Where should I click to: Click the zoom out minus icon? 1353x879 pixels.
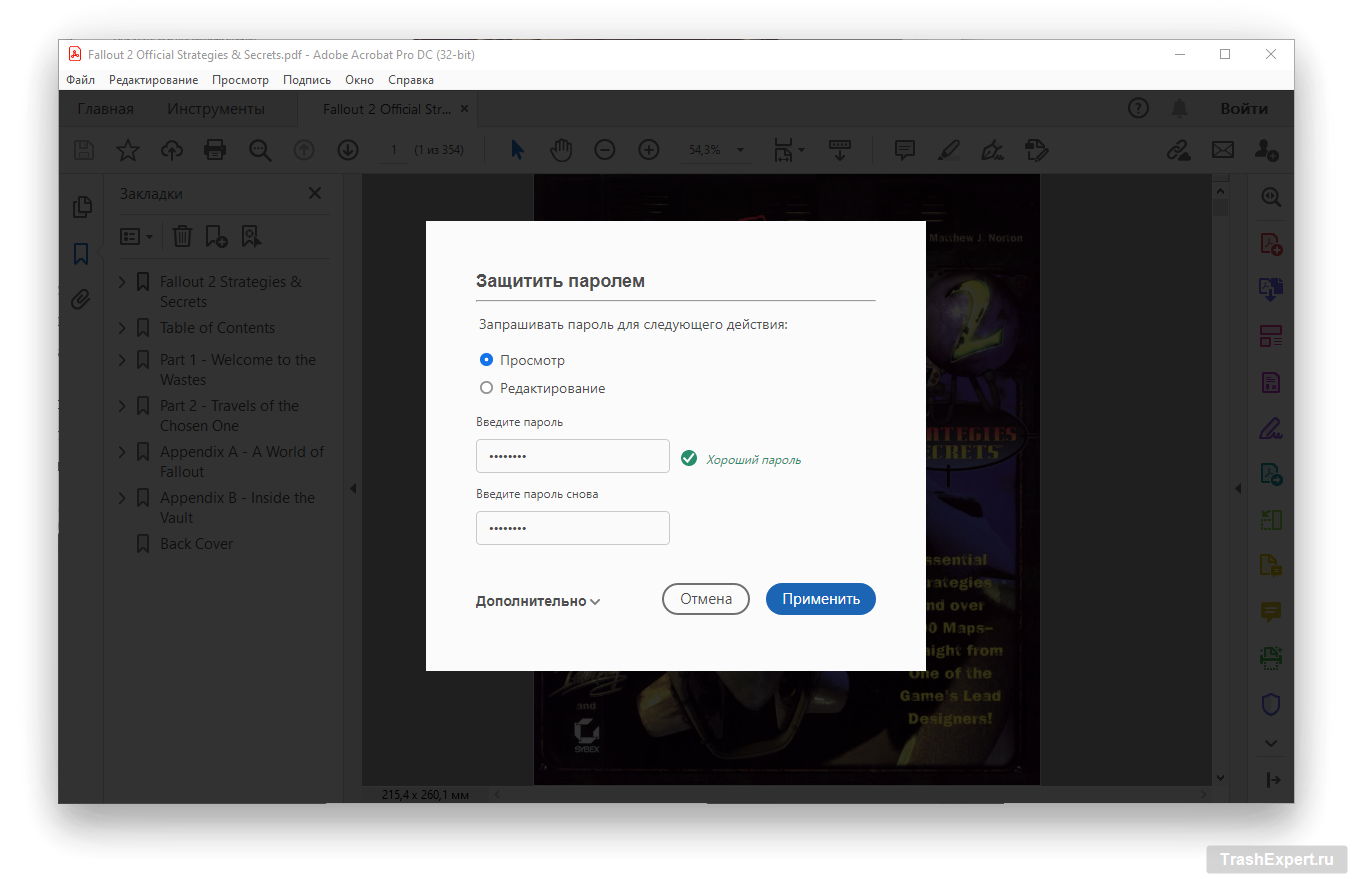coord(605,150)
